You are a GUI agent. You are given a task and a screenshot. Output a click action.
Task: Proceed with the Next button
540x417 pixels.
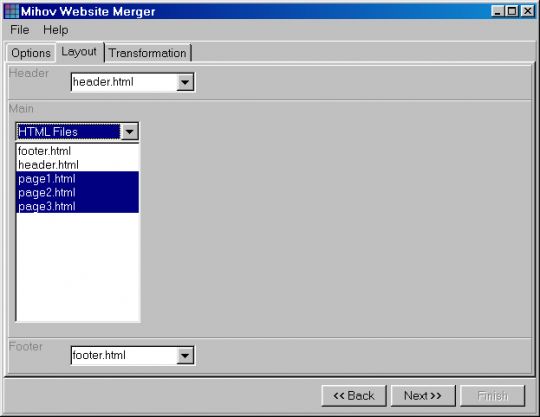423,396
